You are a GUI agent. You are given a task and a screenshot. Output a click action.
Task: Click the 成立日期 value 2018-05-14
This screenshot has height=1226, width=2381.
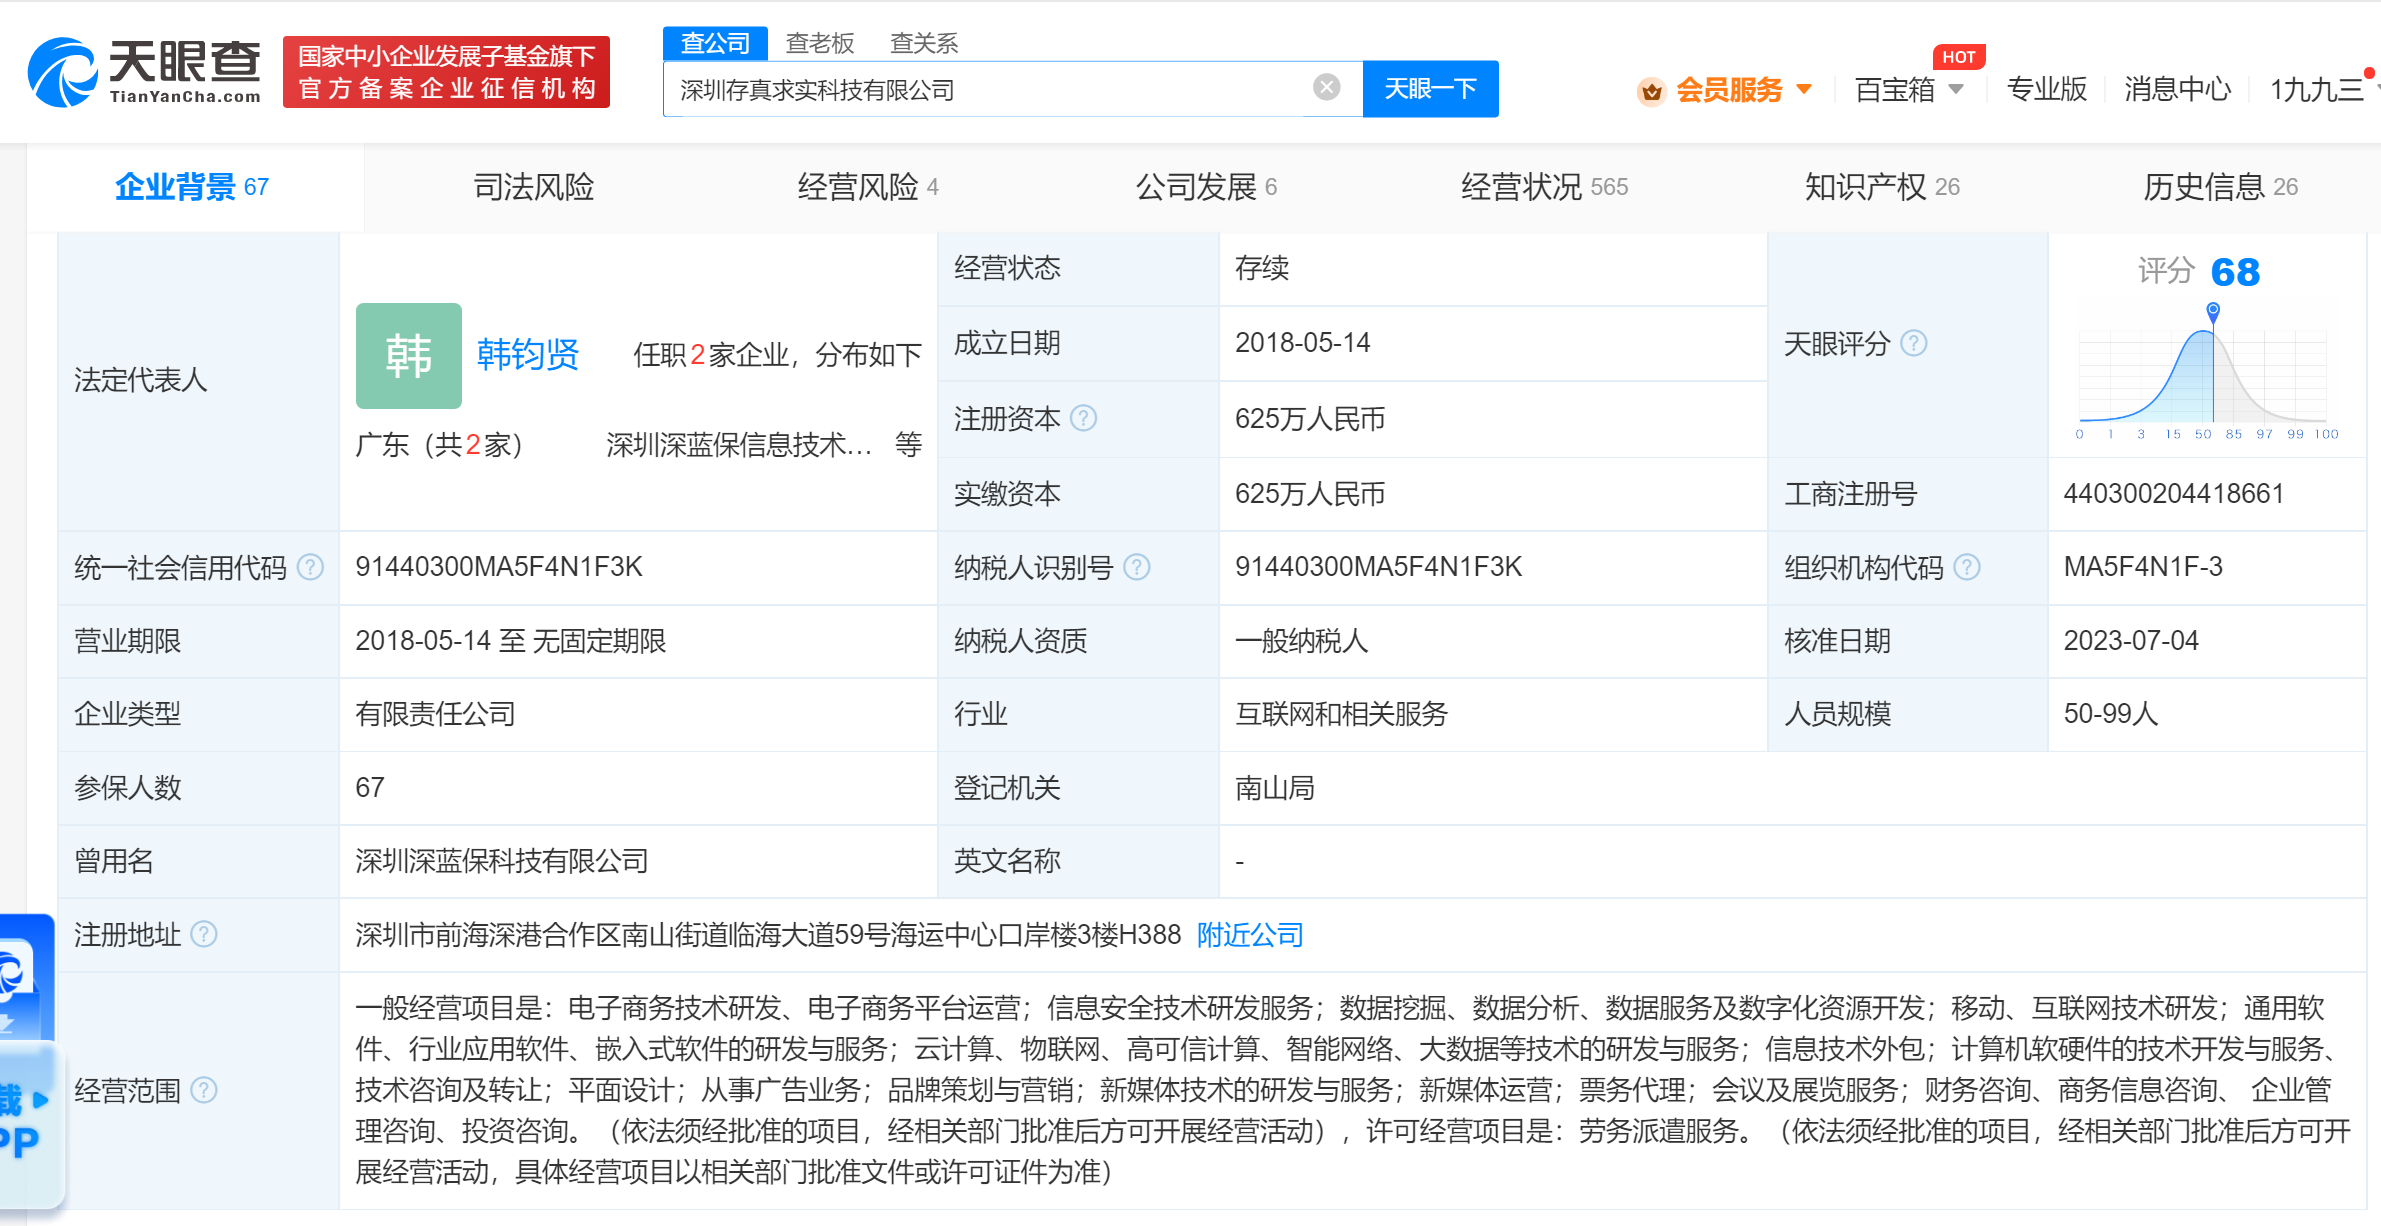point(1302,343)
